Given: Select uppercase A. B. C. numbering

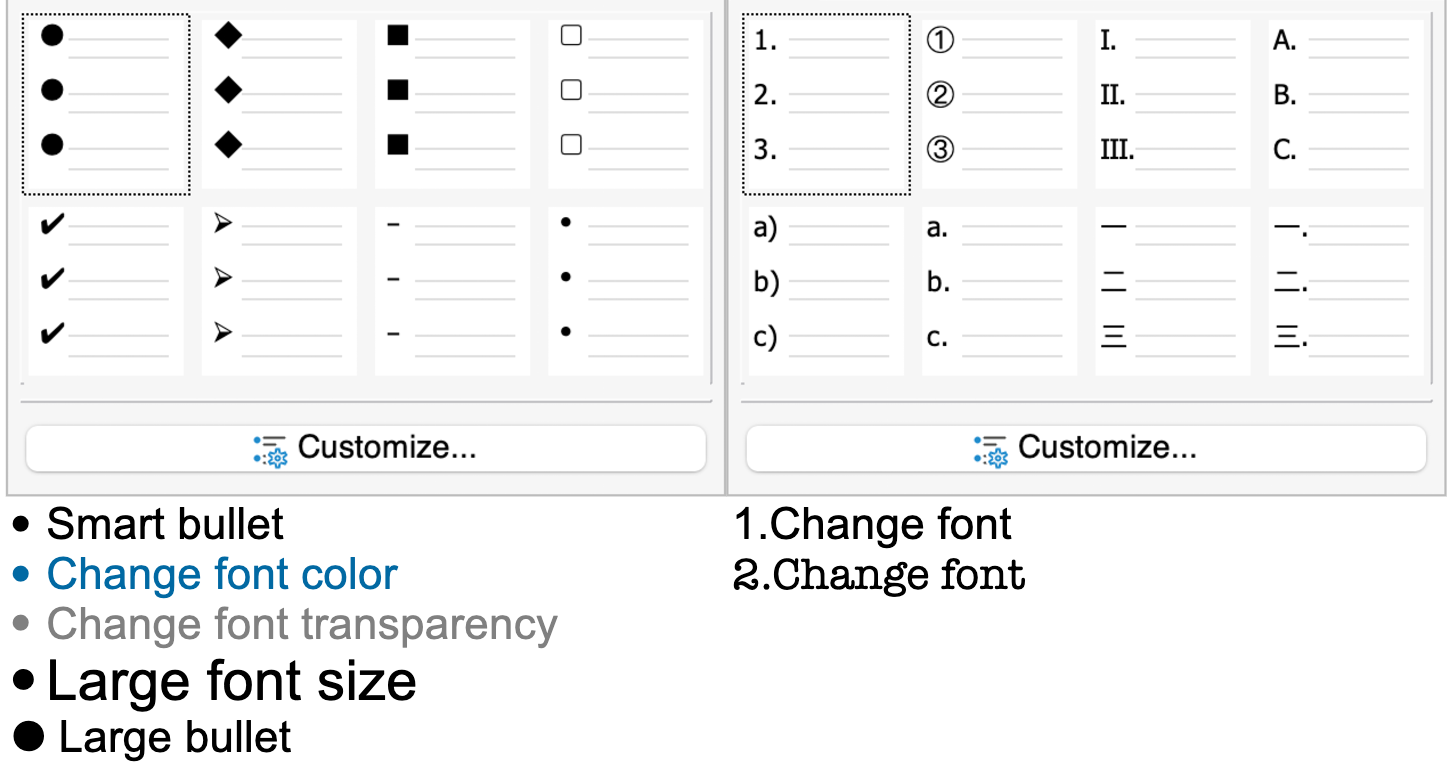Looking at the screenshot, I should [1345, 104].
